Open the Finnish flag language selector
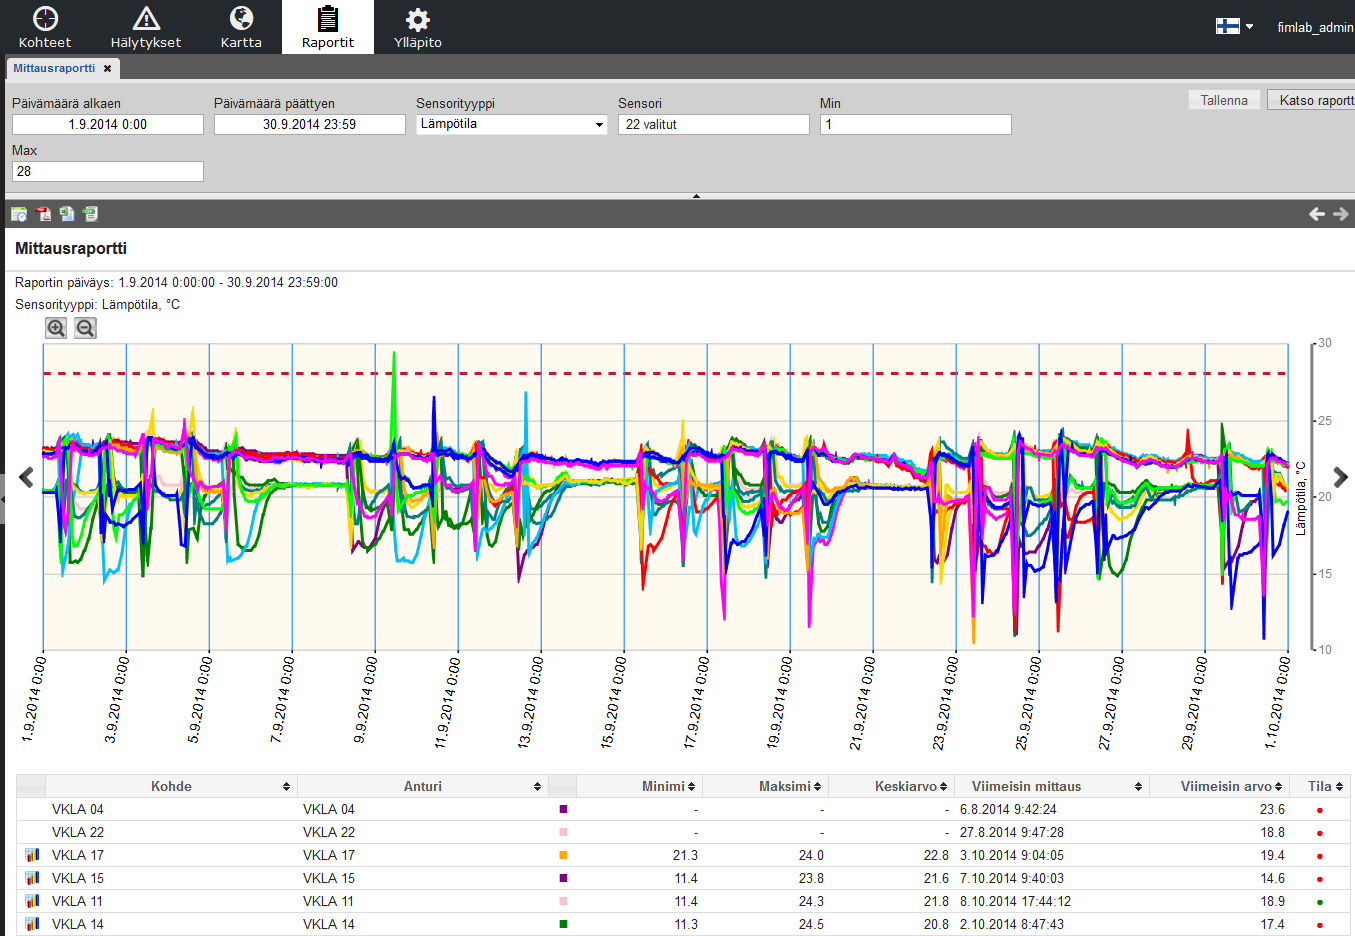This screenshot has width=1355, height=936. [x=1234, y=27]
